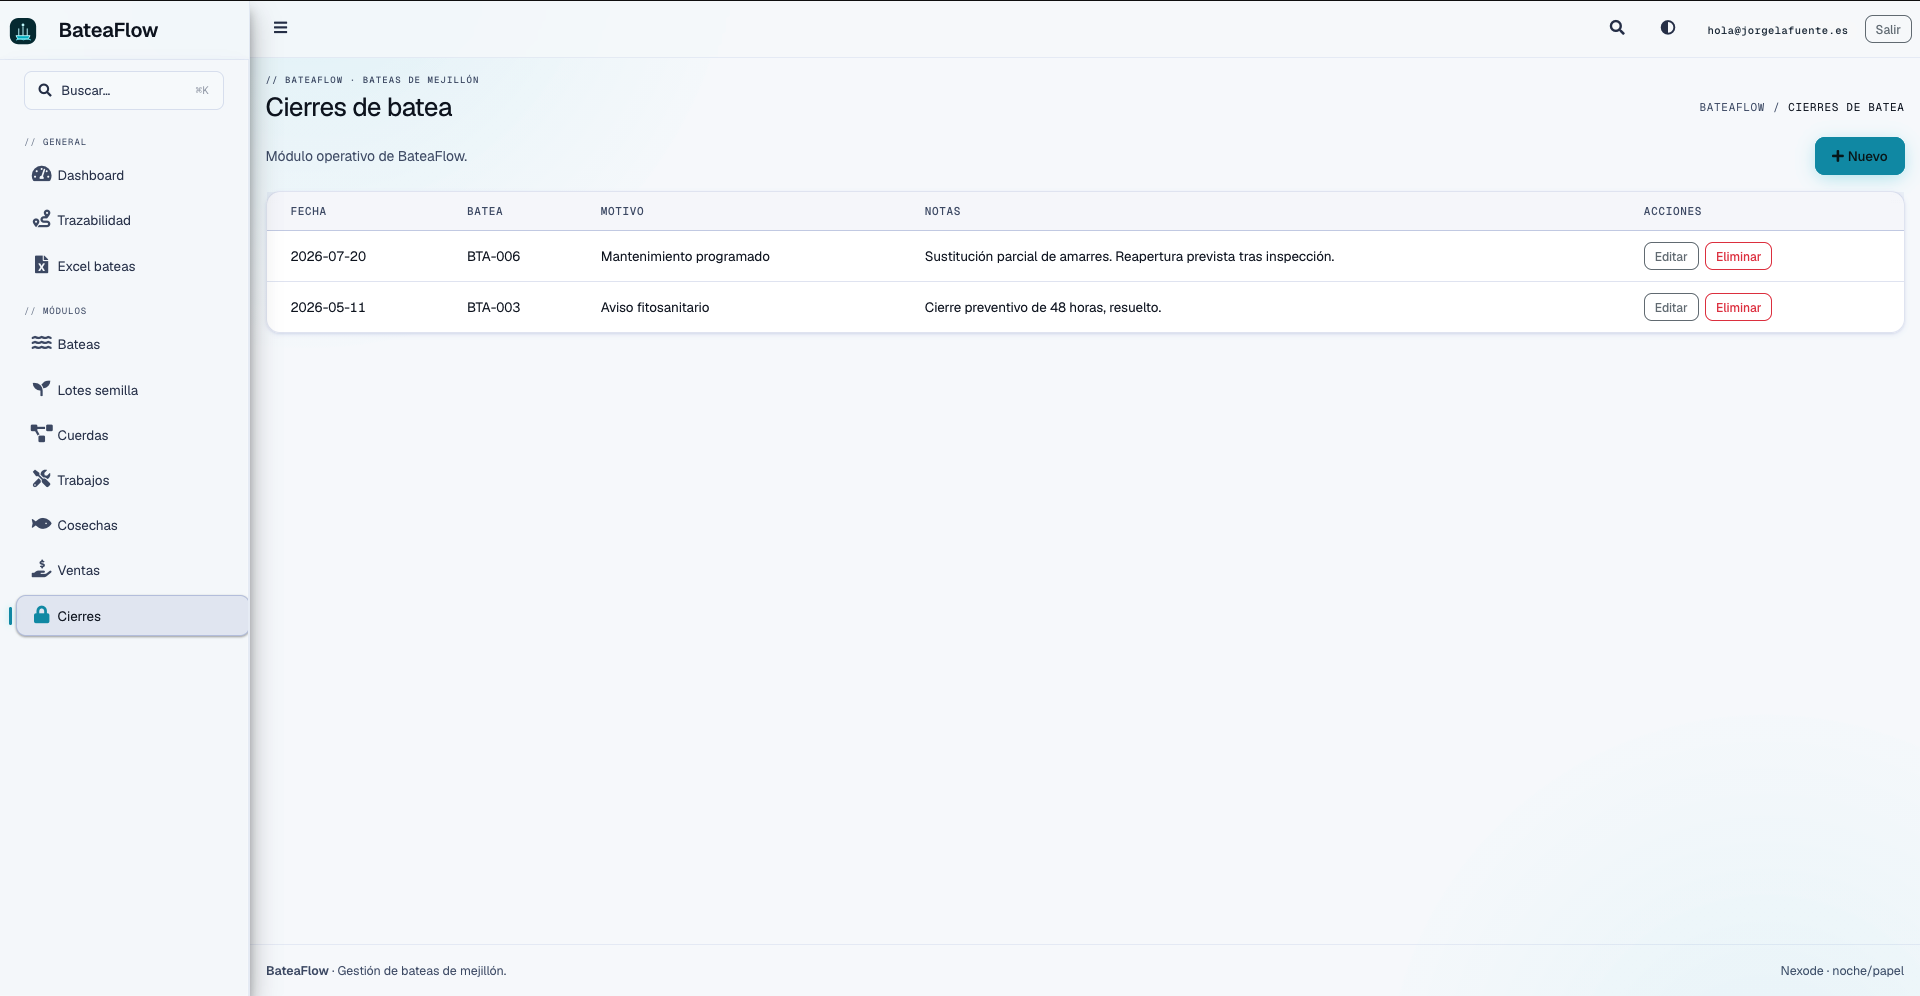Click the Mantenimiento programado cell
Image resolution: width=1920 pixels, height=996 pixels.
tap(685, 256)
